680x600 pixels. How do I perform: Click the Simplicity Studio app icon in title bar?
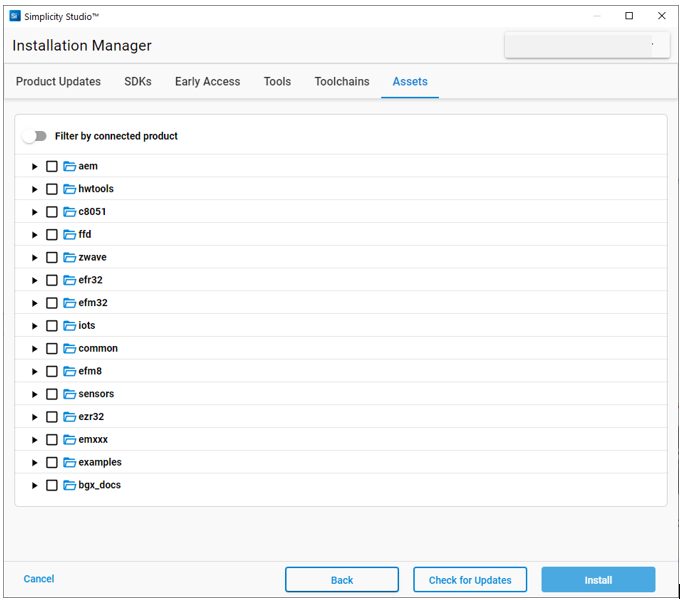click(x=15, y=16)
